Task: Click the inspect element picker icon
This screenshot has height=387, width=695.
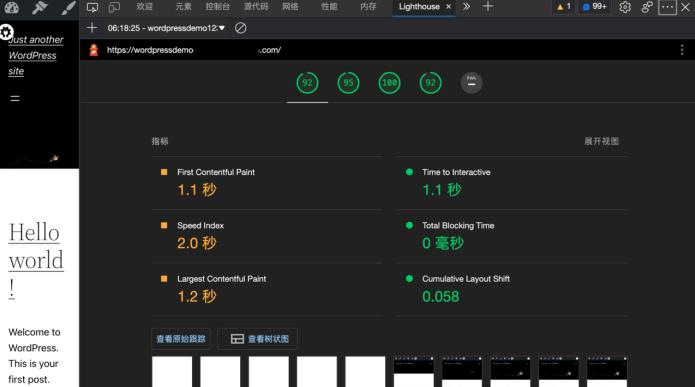Action: 92,7
